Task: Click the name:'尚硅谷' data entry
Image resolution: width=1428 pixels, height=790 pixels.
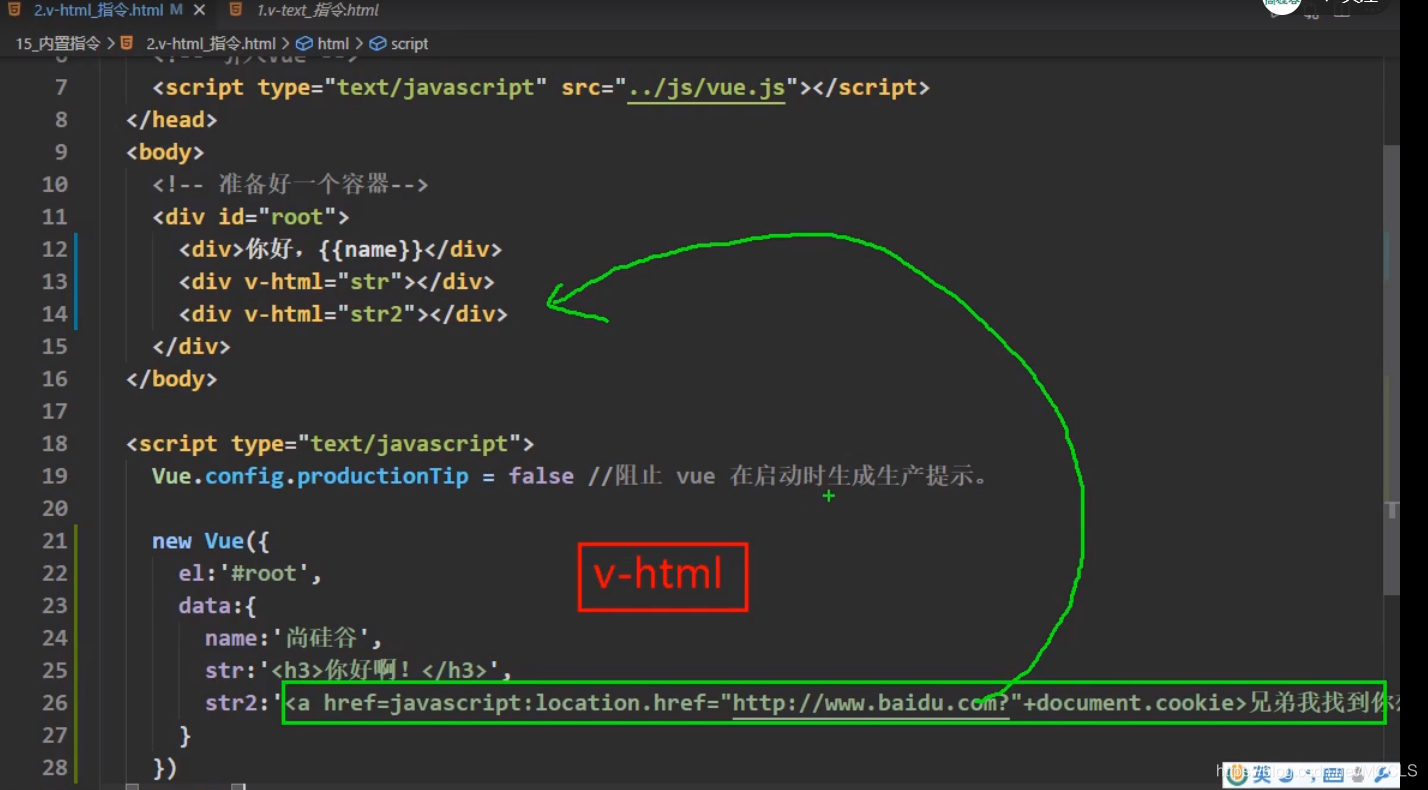Action: click(x=294, y=638)
